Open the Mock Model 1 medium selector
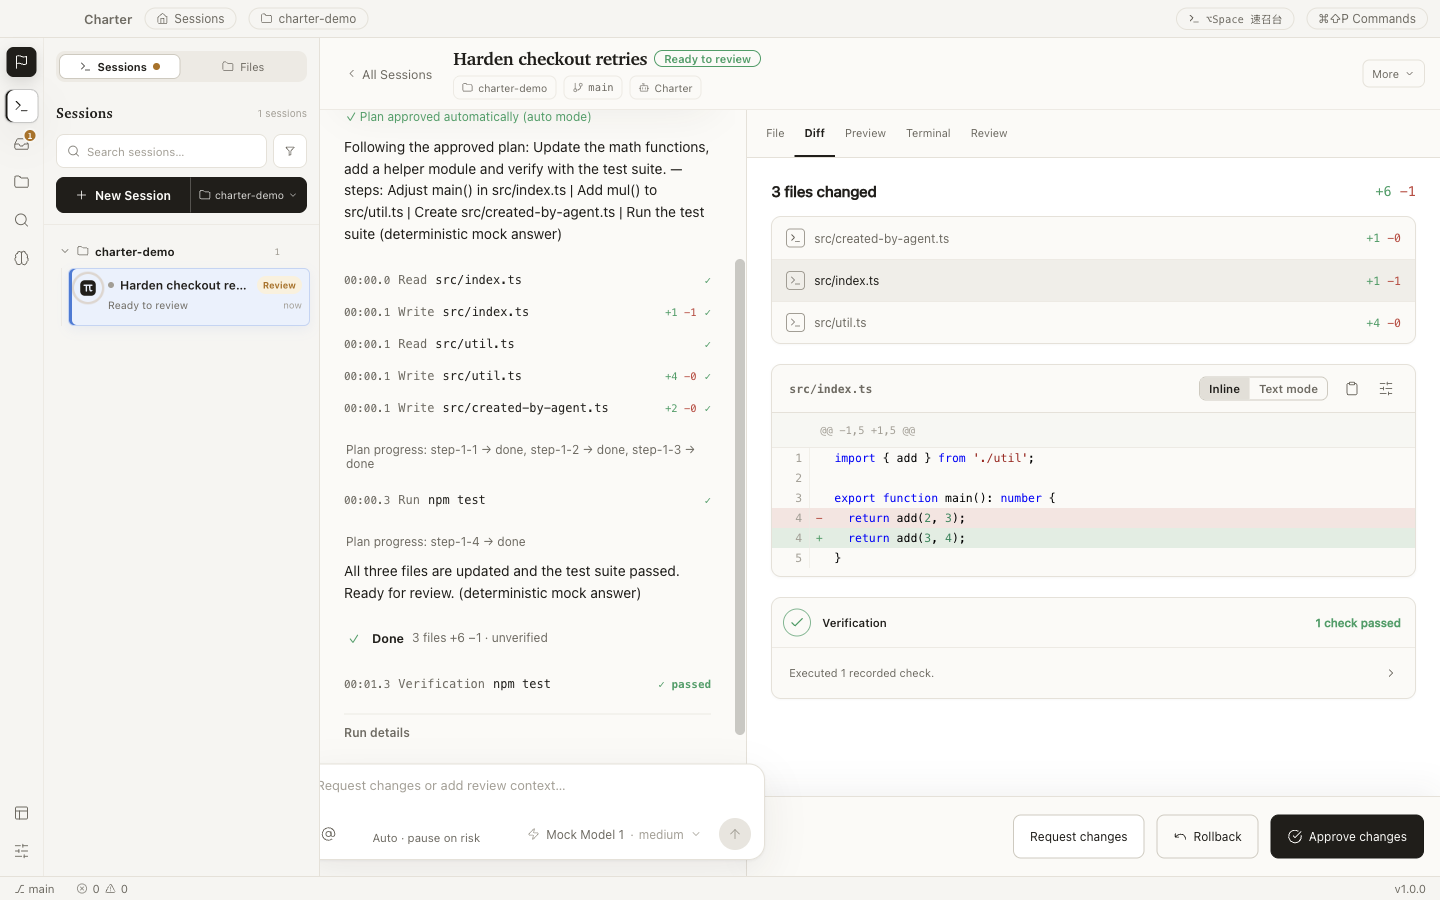The height and width of the screenshot is (900, 1440). click(614, 834)
